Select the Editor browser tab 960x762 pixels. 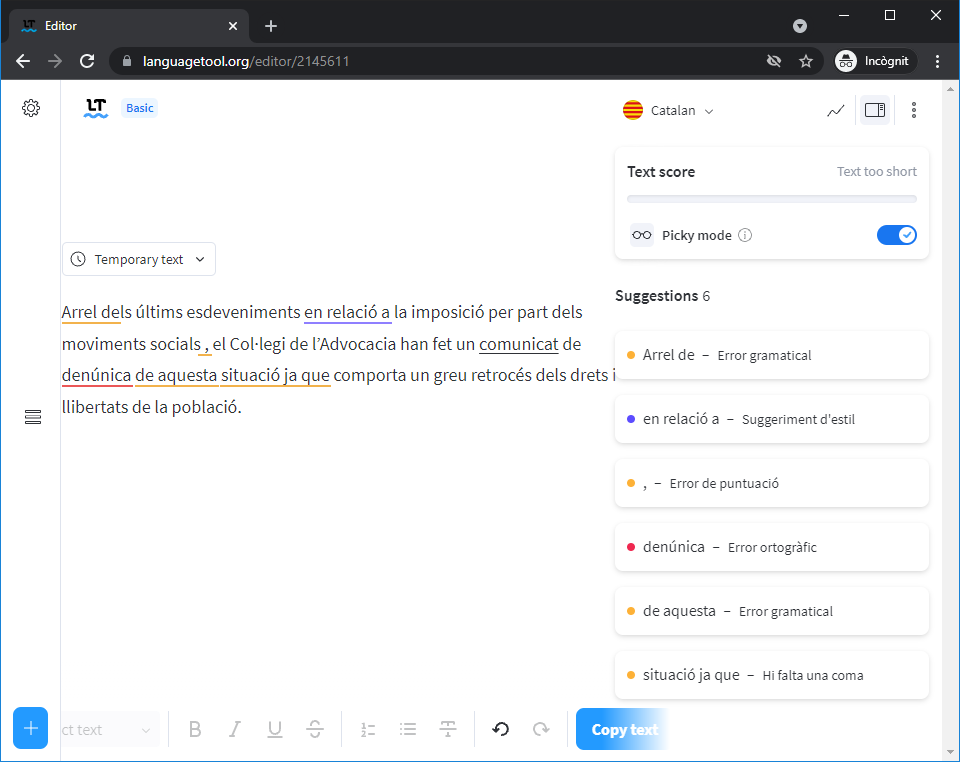[x=130, y=26]
